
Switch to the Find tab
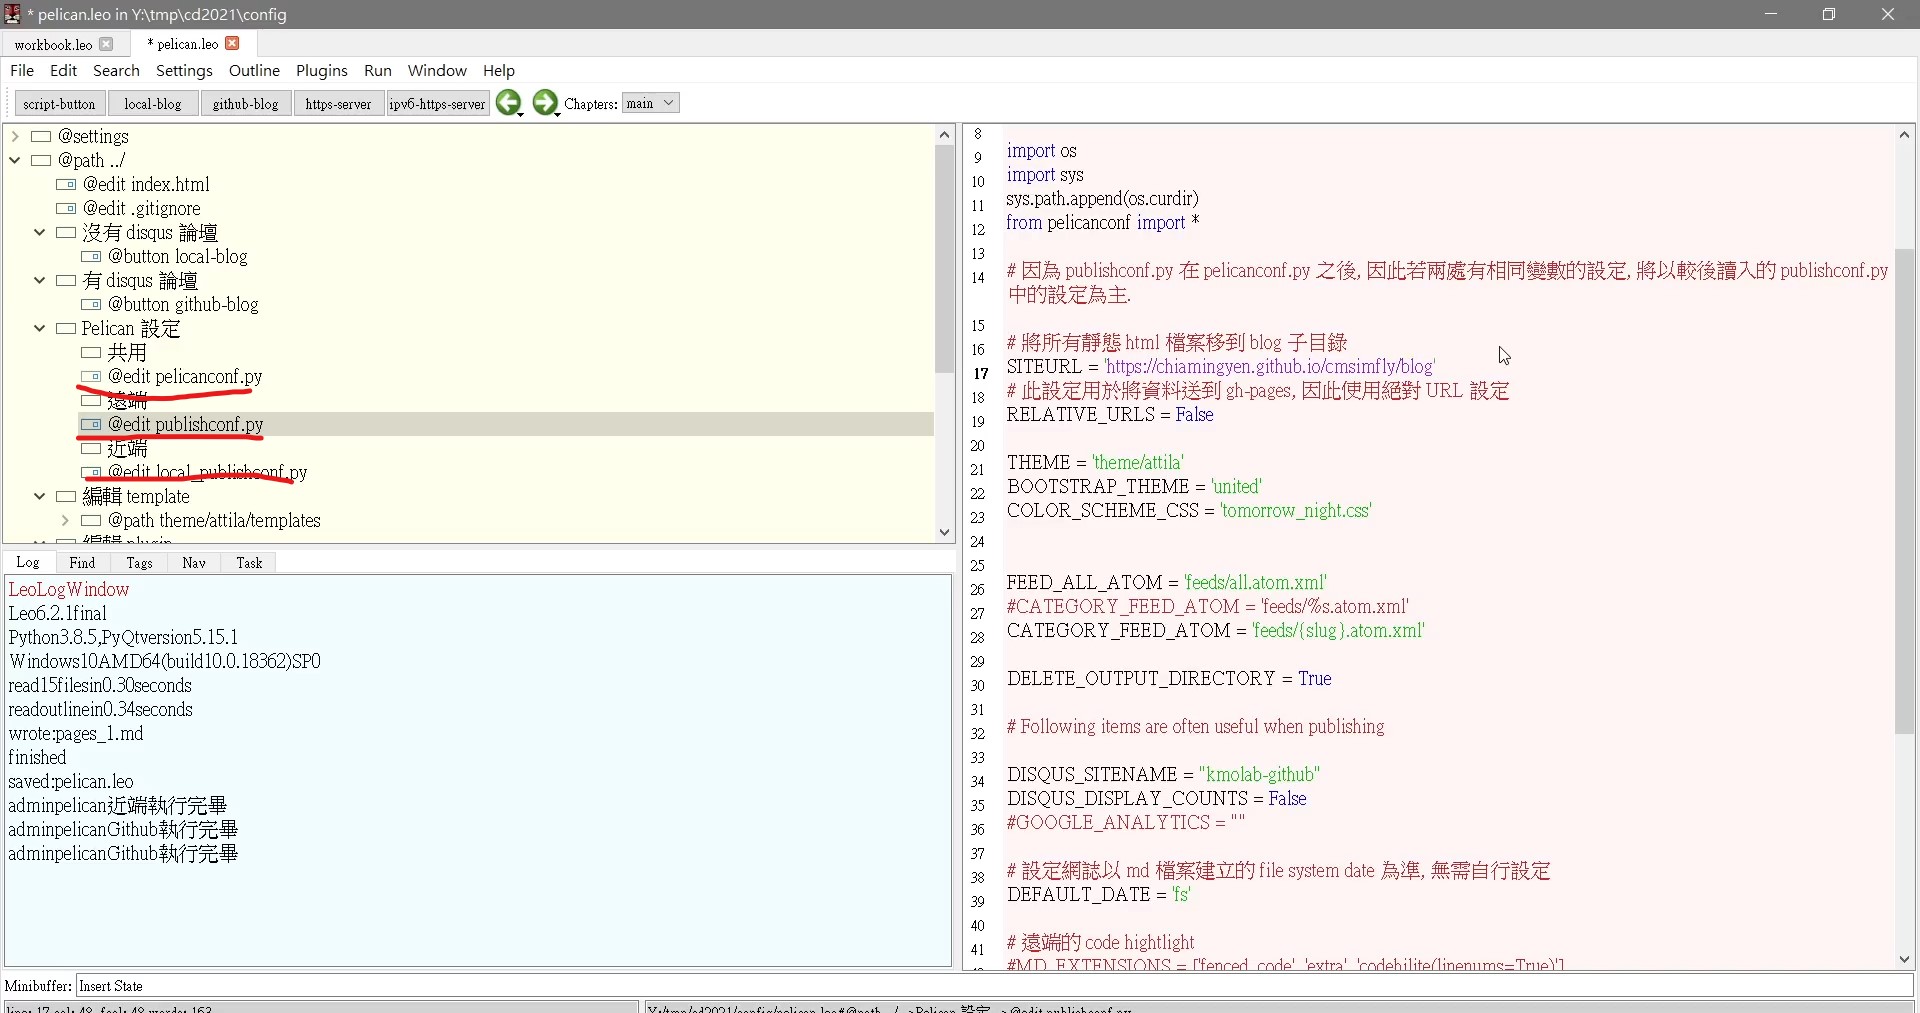pos(82,563)
